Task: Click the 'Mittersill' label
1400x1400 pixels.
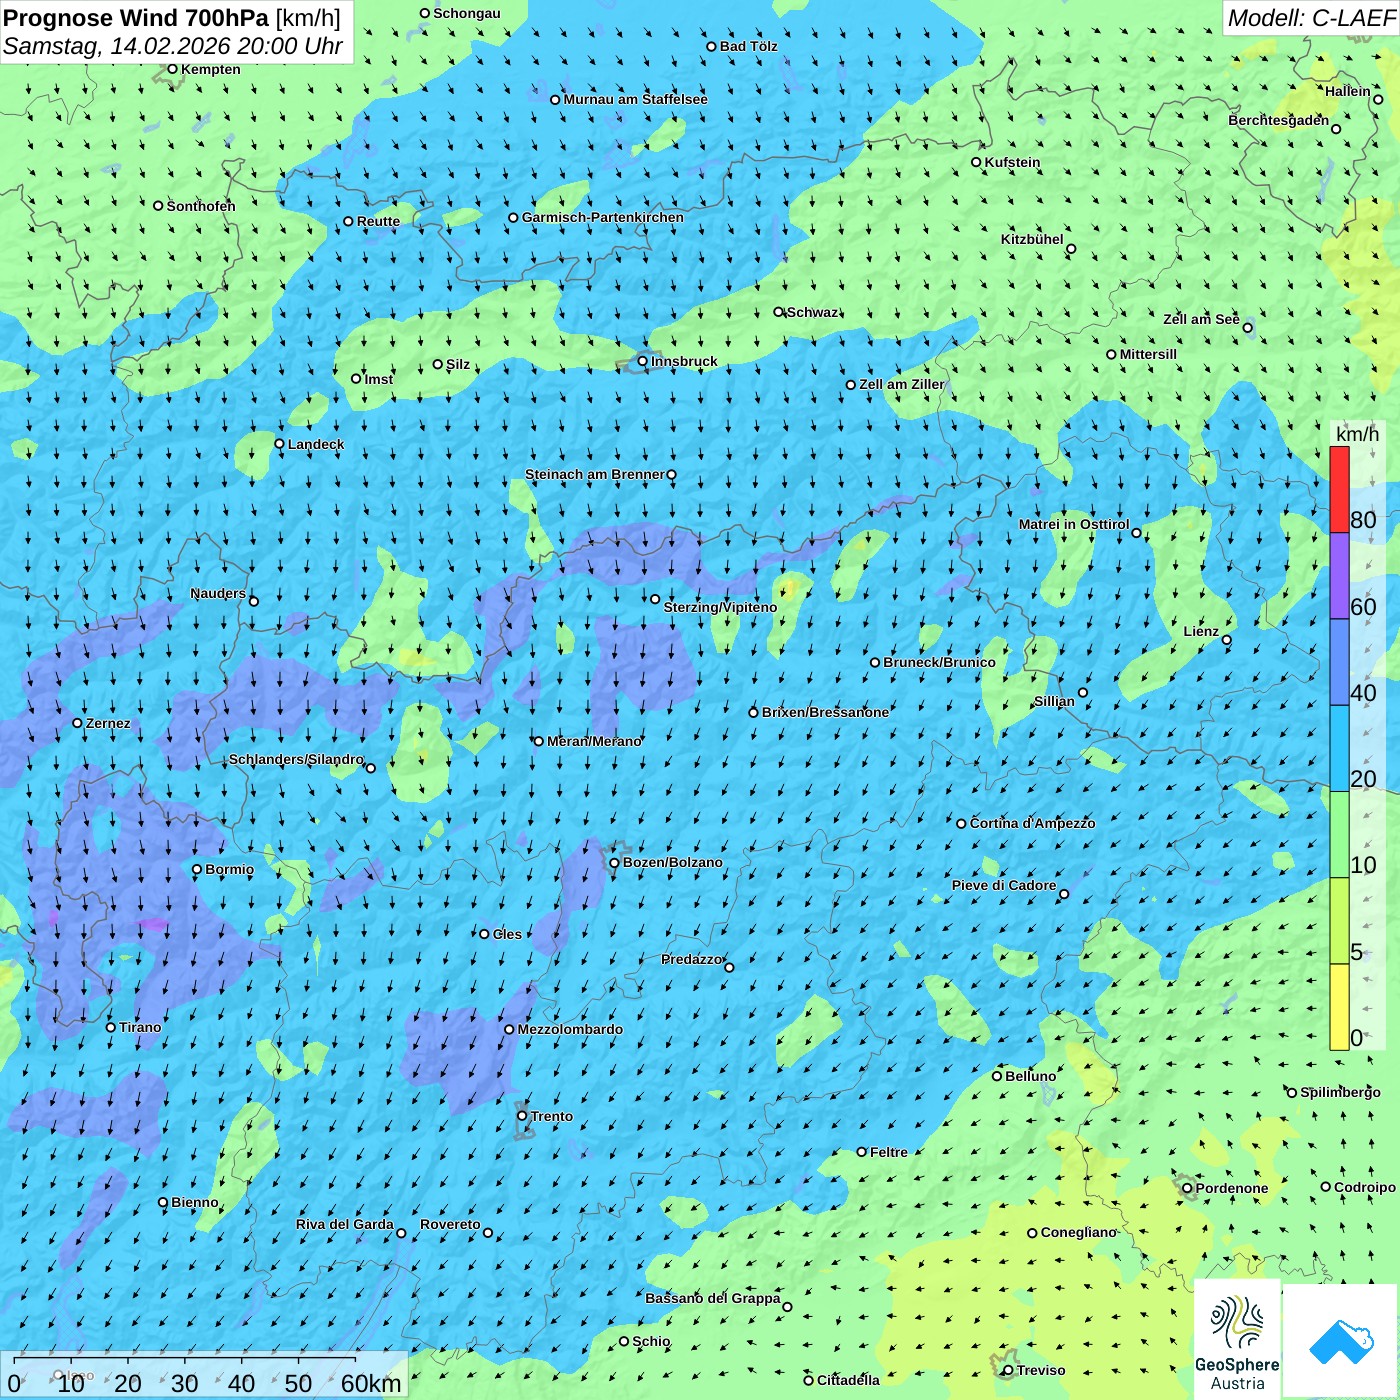Action: tap(1148, 354)
